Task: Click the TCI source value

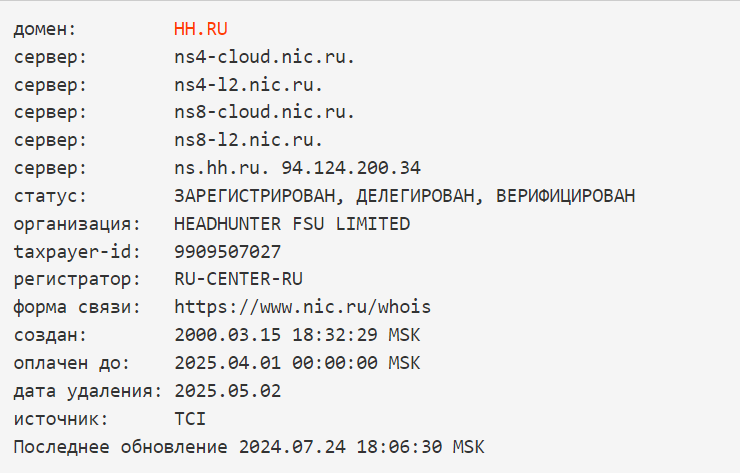Action: point(190,418)
